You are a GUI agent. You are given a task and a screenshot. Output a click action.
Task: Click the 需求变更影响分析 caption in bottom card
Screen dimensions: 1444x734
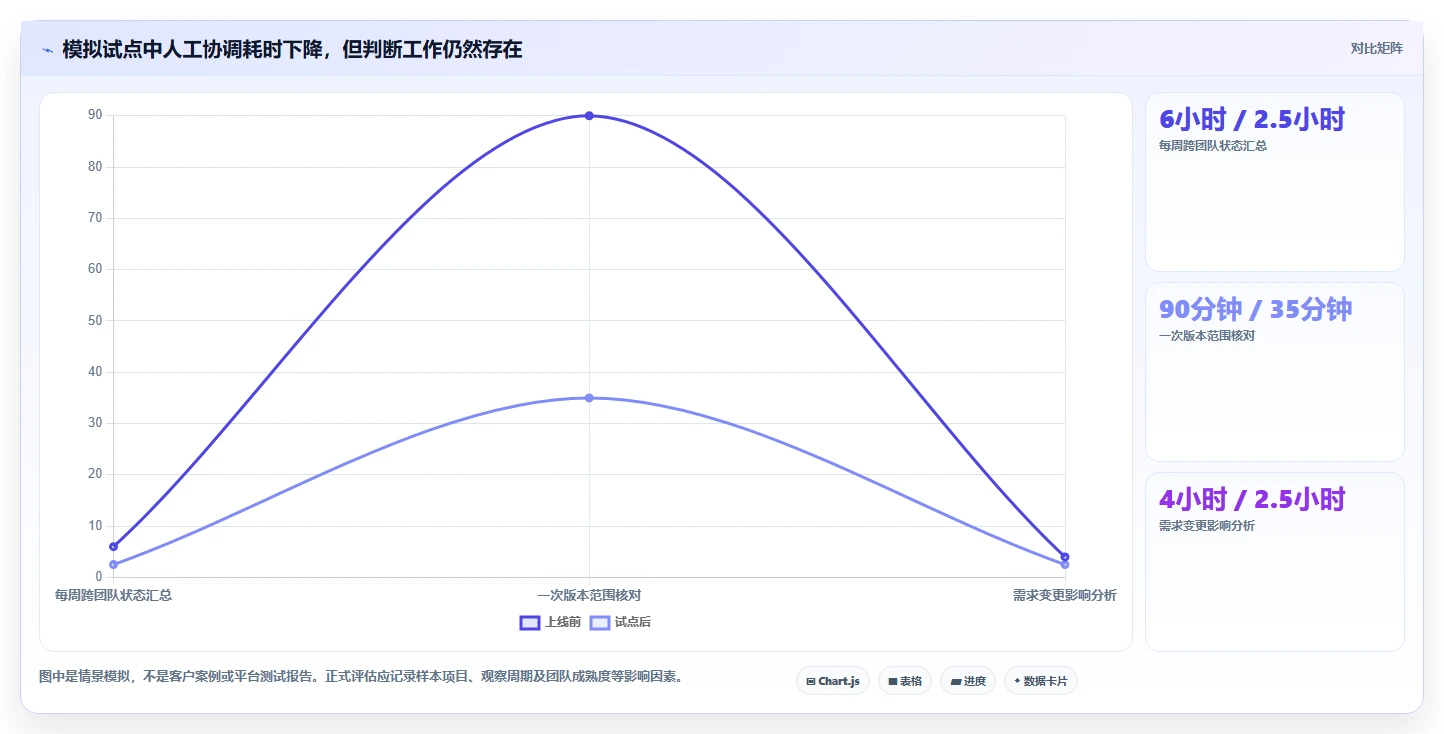coord(1207,526)
